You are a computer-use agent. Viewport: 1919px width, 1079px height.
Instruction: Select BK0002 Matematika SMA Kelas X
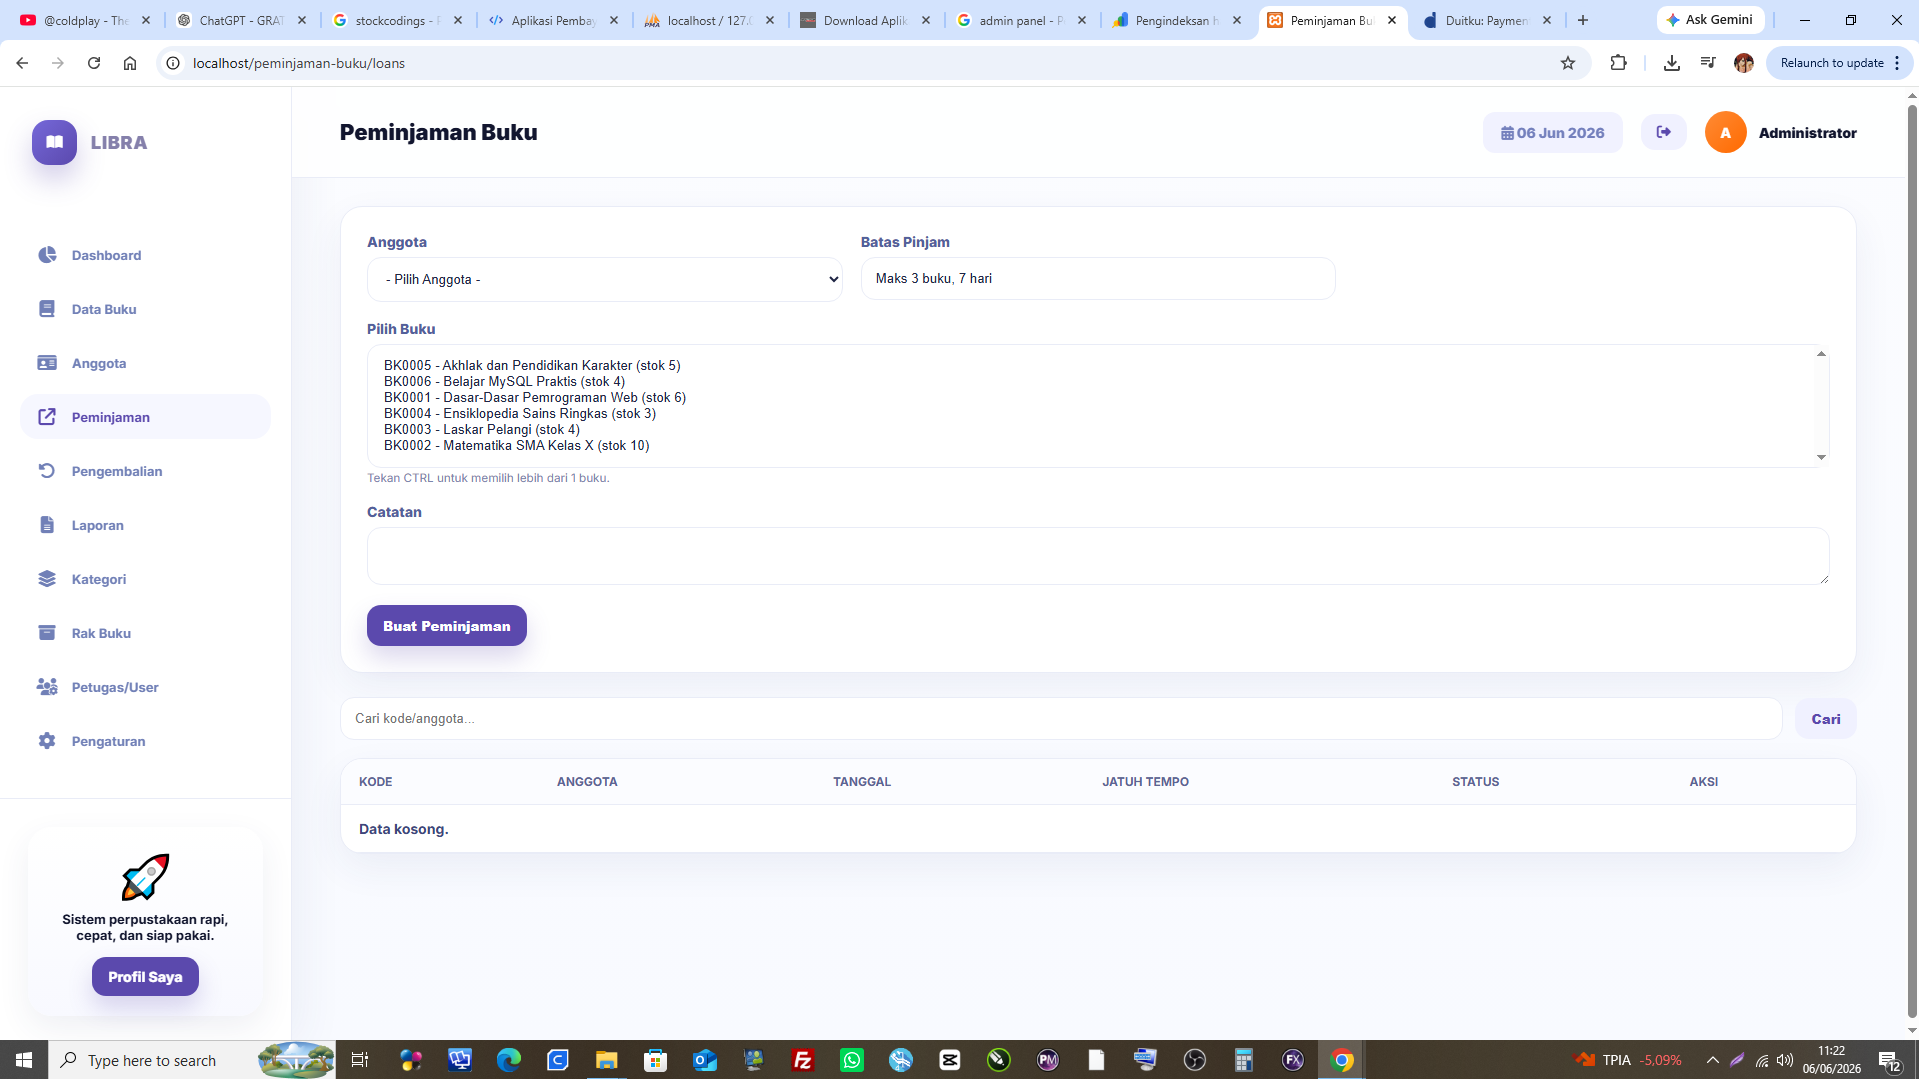point(517,445)
